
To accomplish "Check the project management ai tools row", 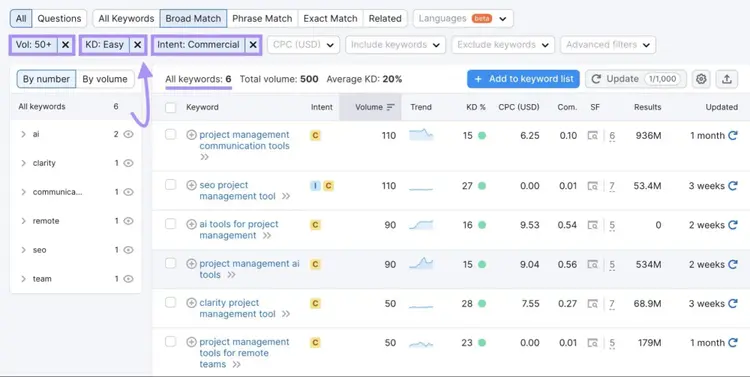I will coord(170,263).
